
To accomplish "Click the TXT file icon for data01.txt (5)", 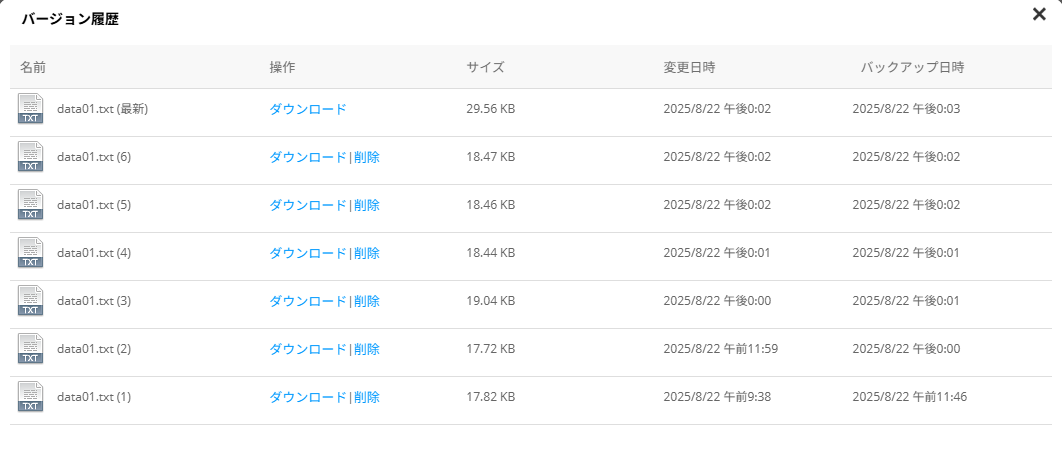I will 31,204.
